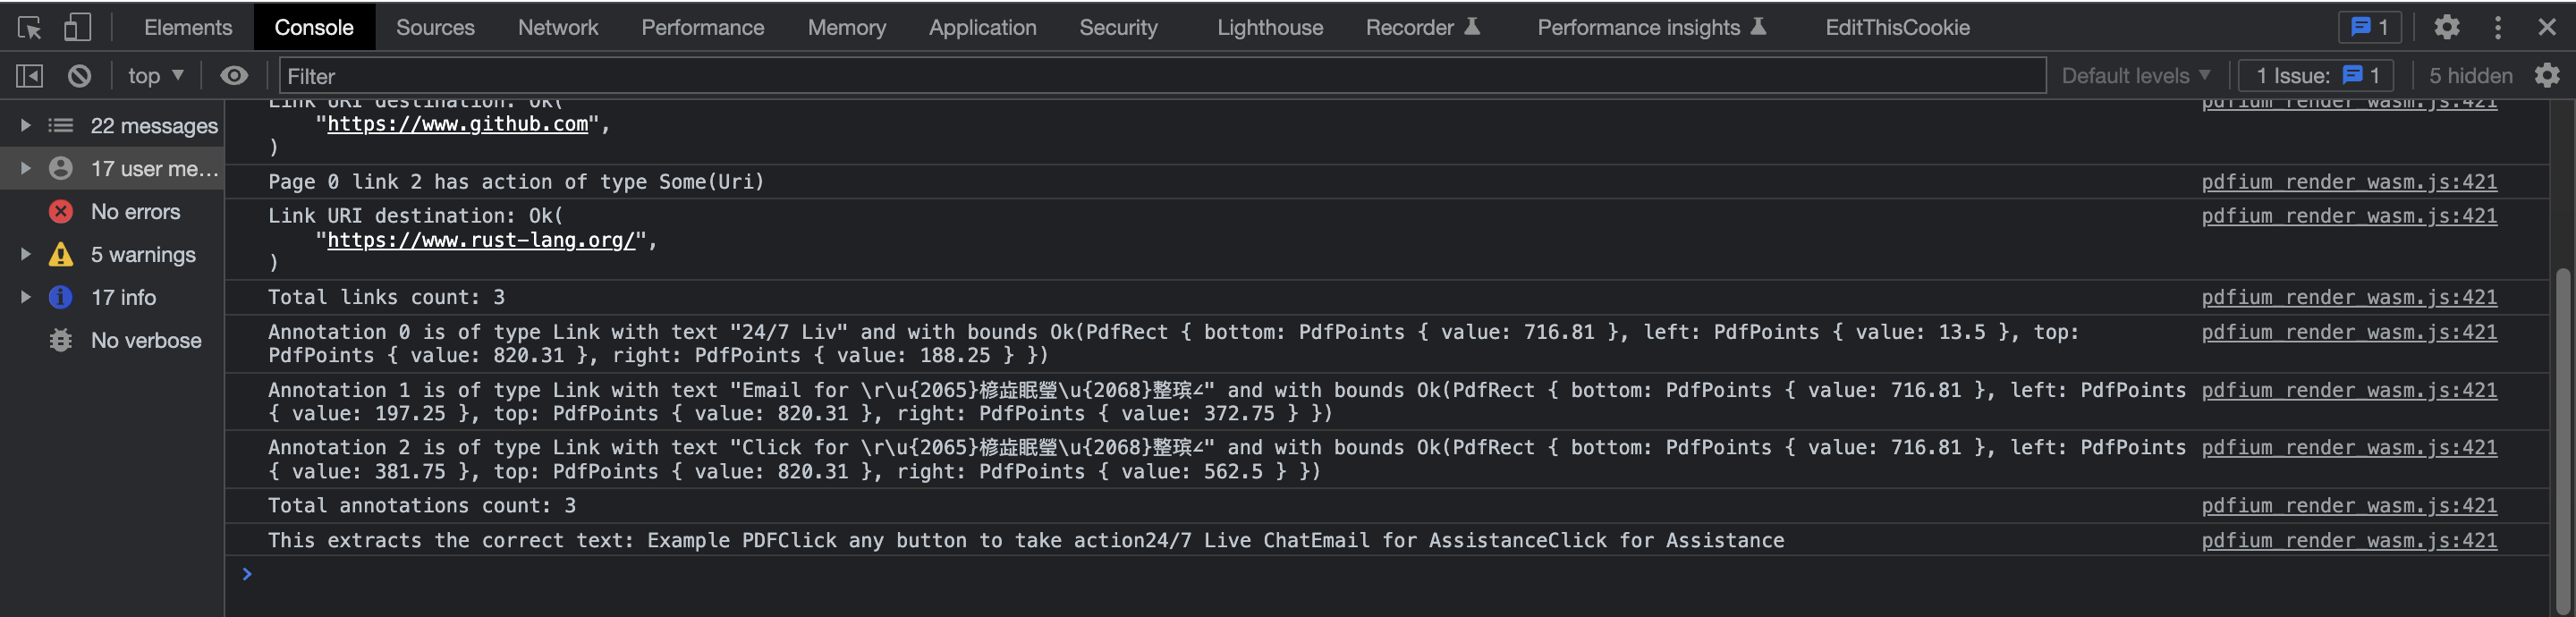Expand the 22 messages group

tap(25, 126)
